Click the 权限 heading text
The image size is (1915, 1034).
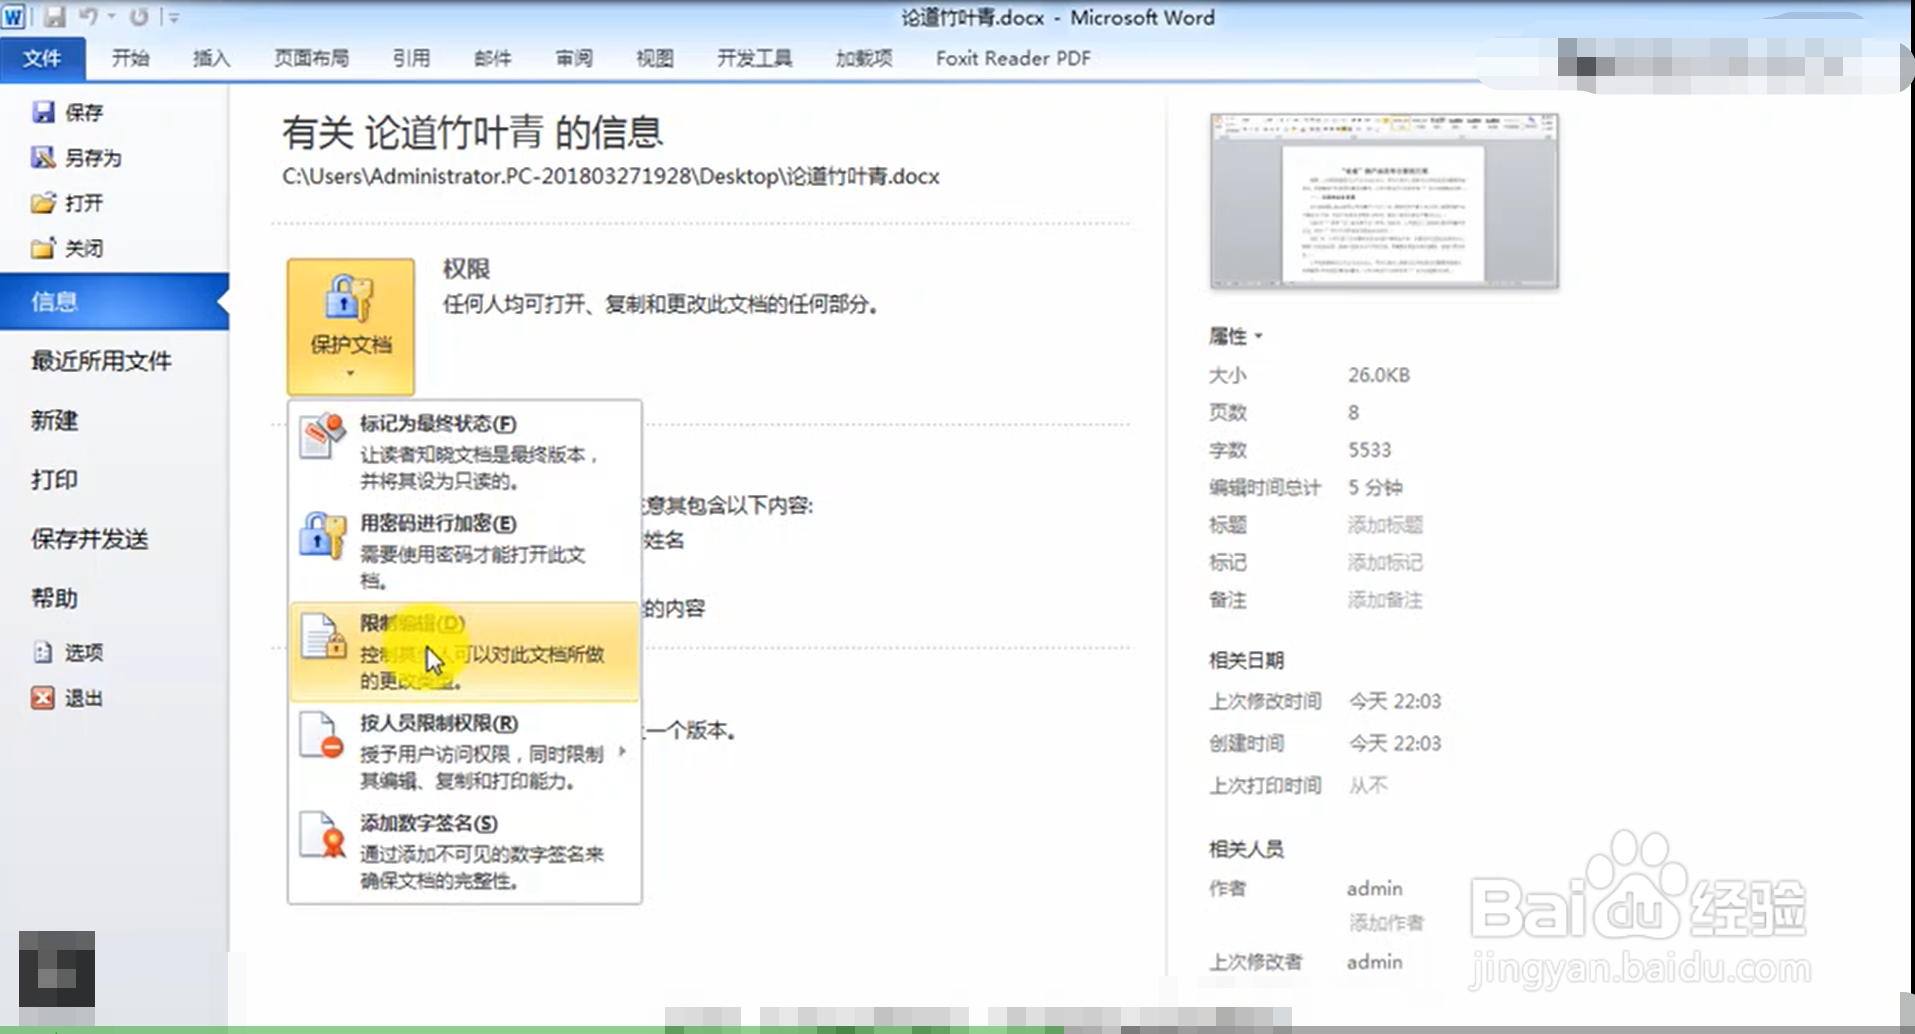click(466, 269)
